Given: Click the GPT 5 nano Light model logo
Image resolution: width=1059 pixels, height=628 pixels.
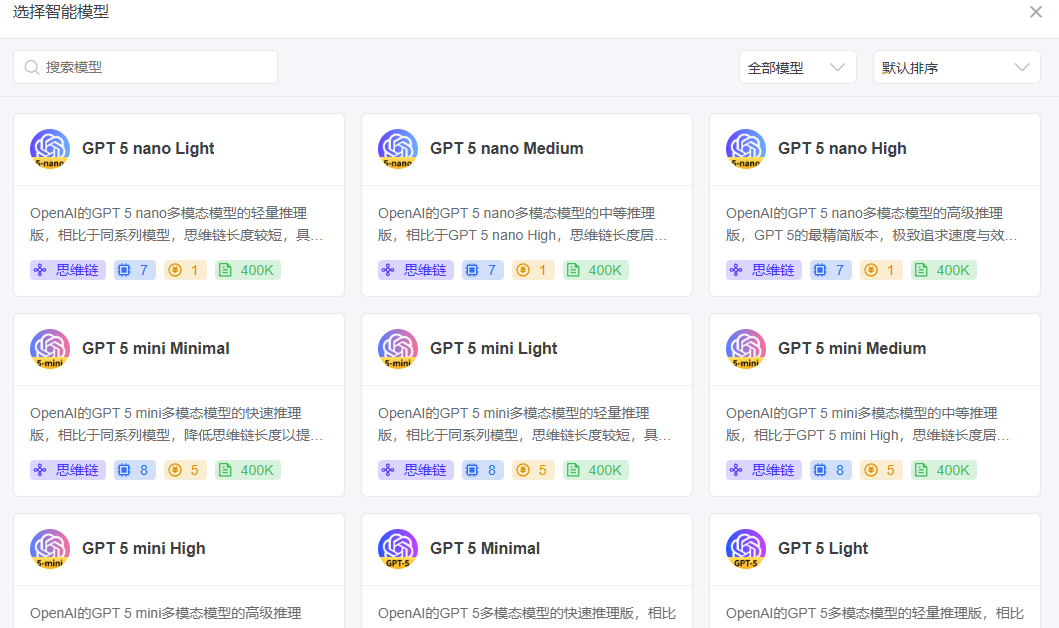Looking at the screenshot, I should click(50, 149).
